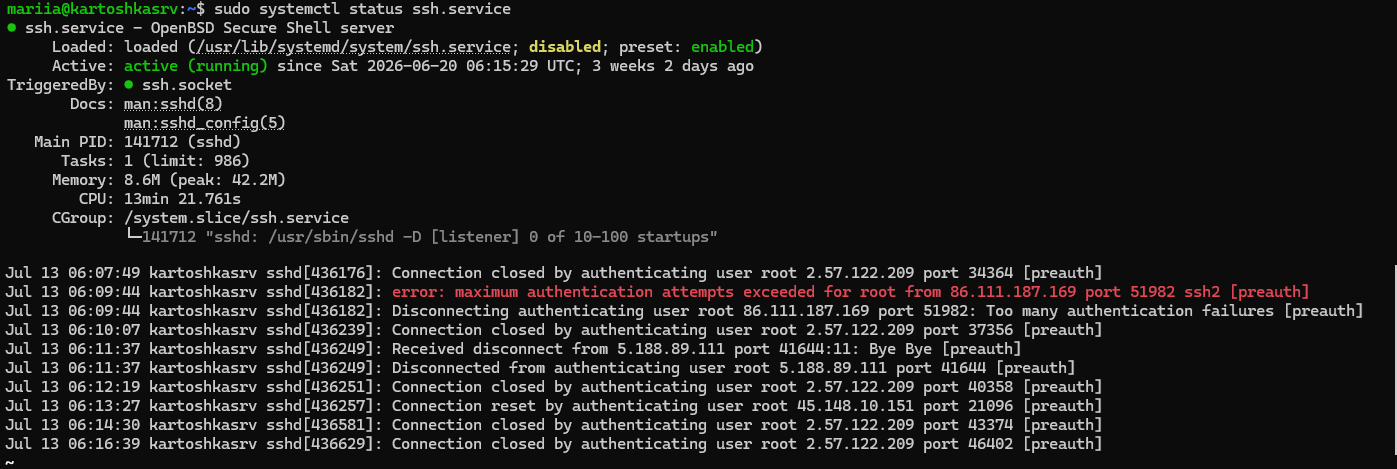1397x469 pixels.
Task: Click the Connection reset by 45.148.10.151 line
Action: (x=554, y=406)
